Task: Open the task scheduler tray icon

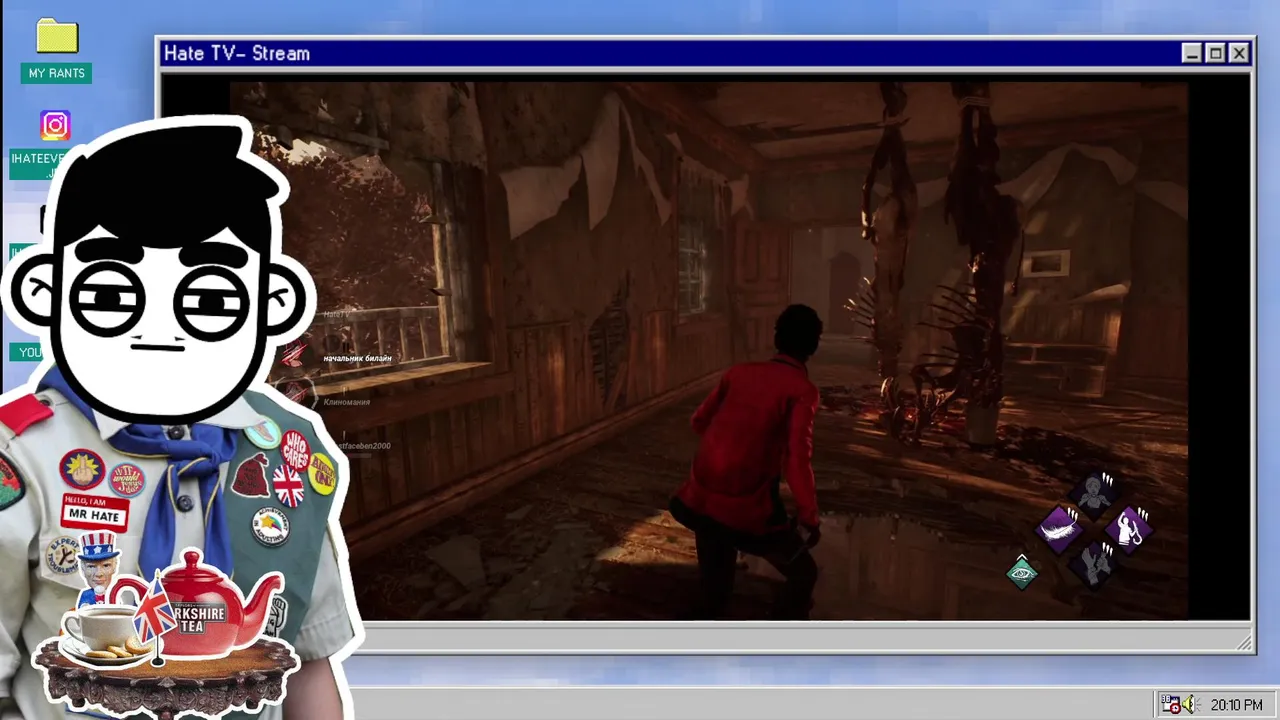Action: pos(1171,705)
